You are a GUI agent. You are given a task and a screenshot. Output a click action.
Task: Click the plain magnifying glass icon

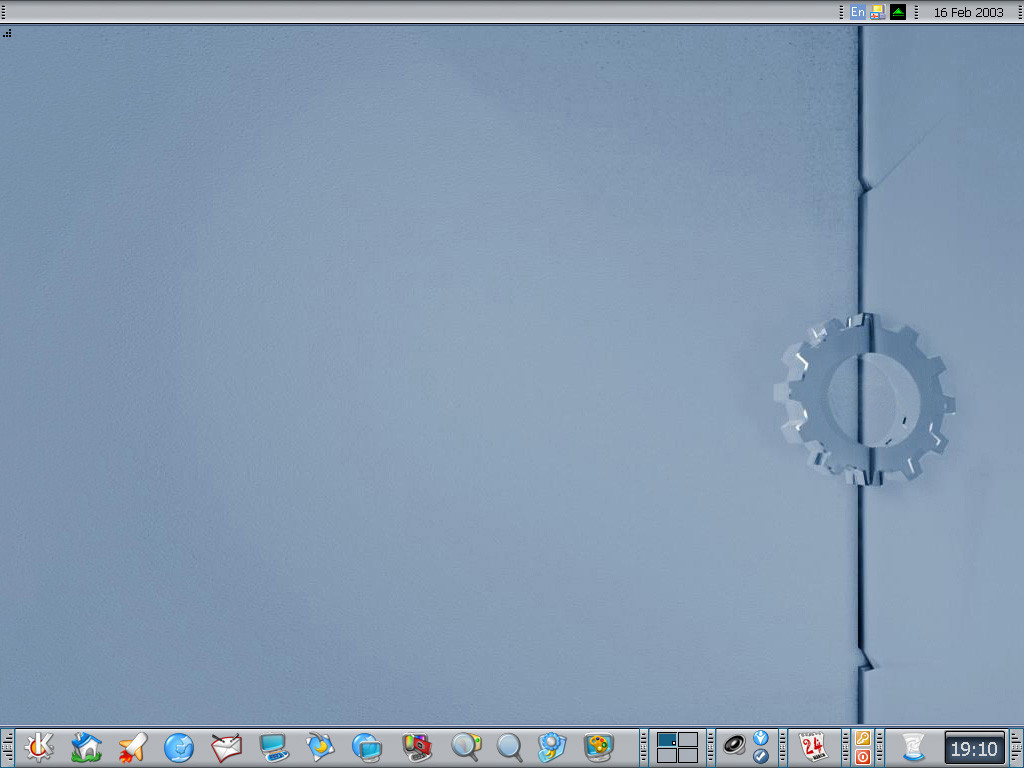[x=509, y=747]
